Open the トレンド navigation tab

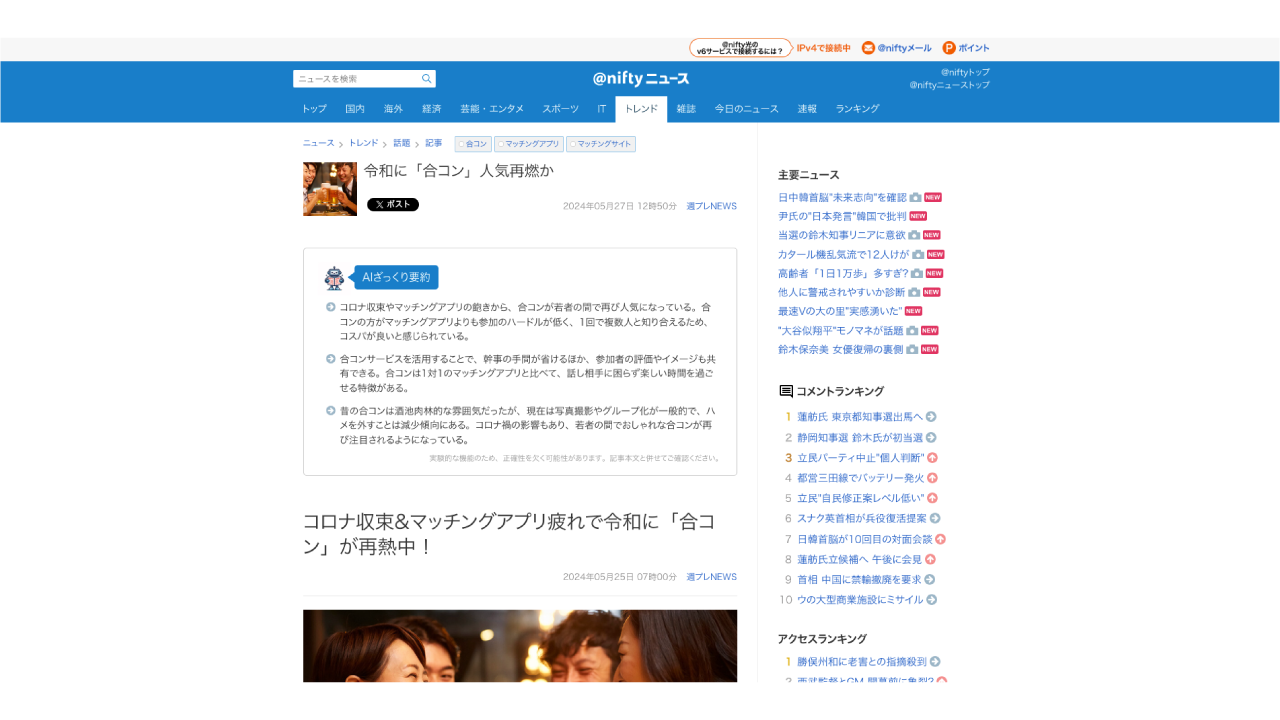(641, 109)
